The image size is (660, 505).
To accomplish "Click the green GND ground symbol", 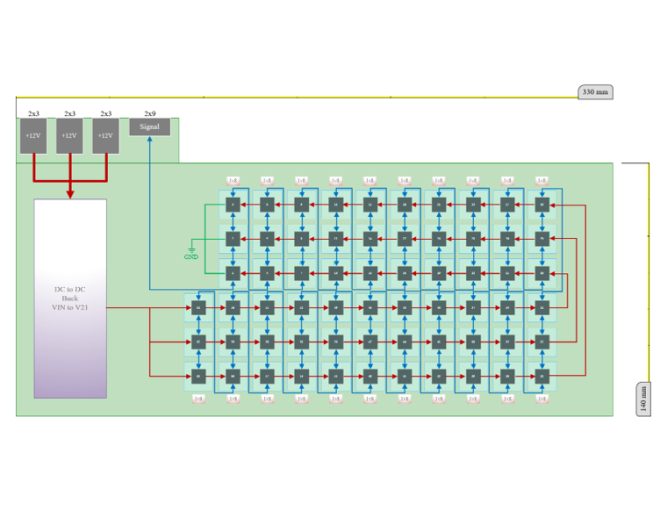I will (x=191, y=254).
